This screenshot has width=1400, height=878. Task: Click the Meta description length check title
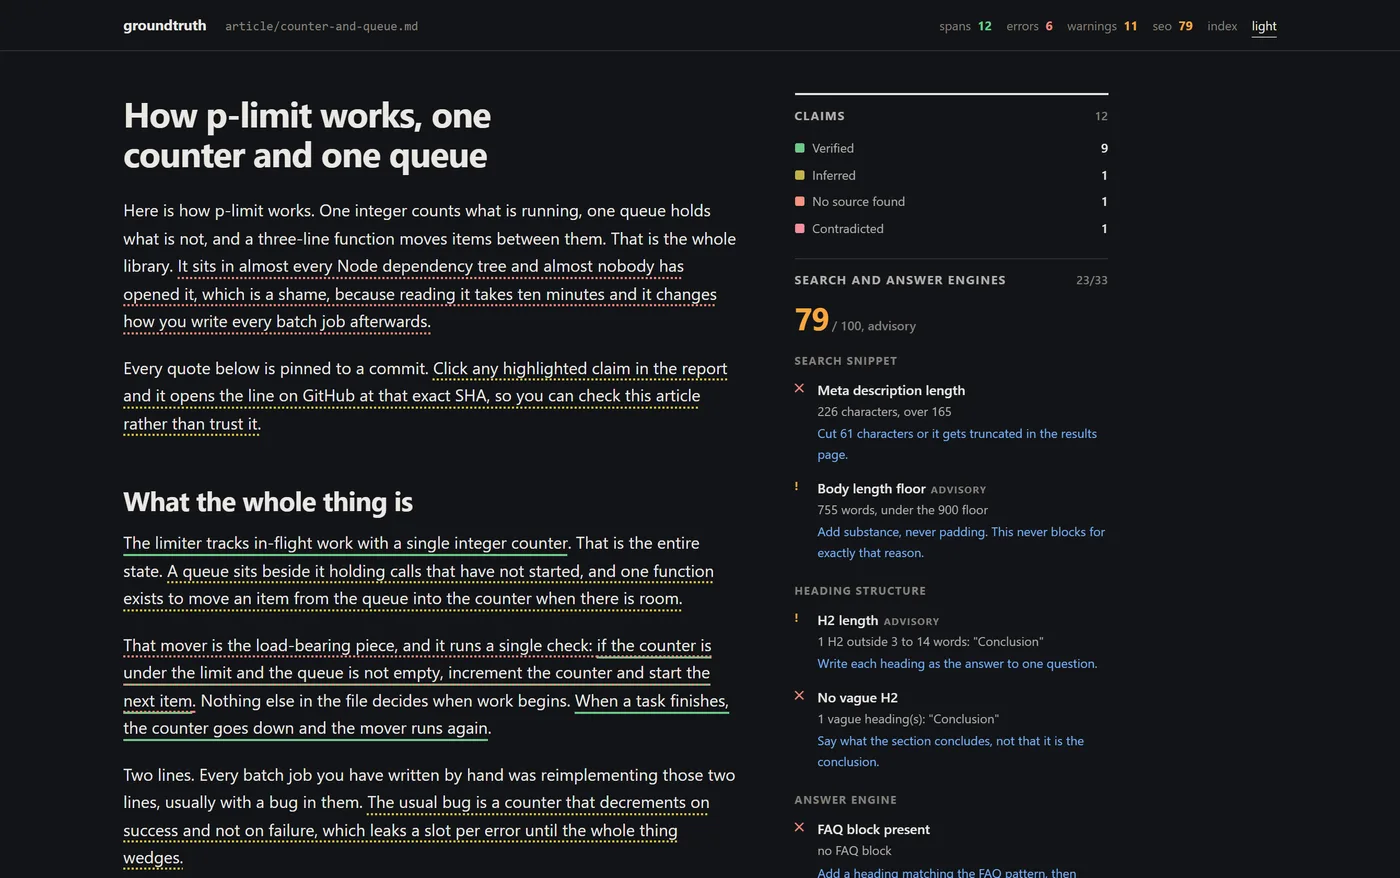tap(891, 390)
